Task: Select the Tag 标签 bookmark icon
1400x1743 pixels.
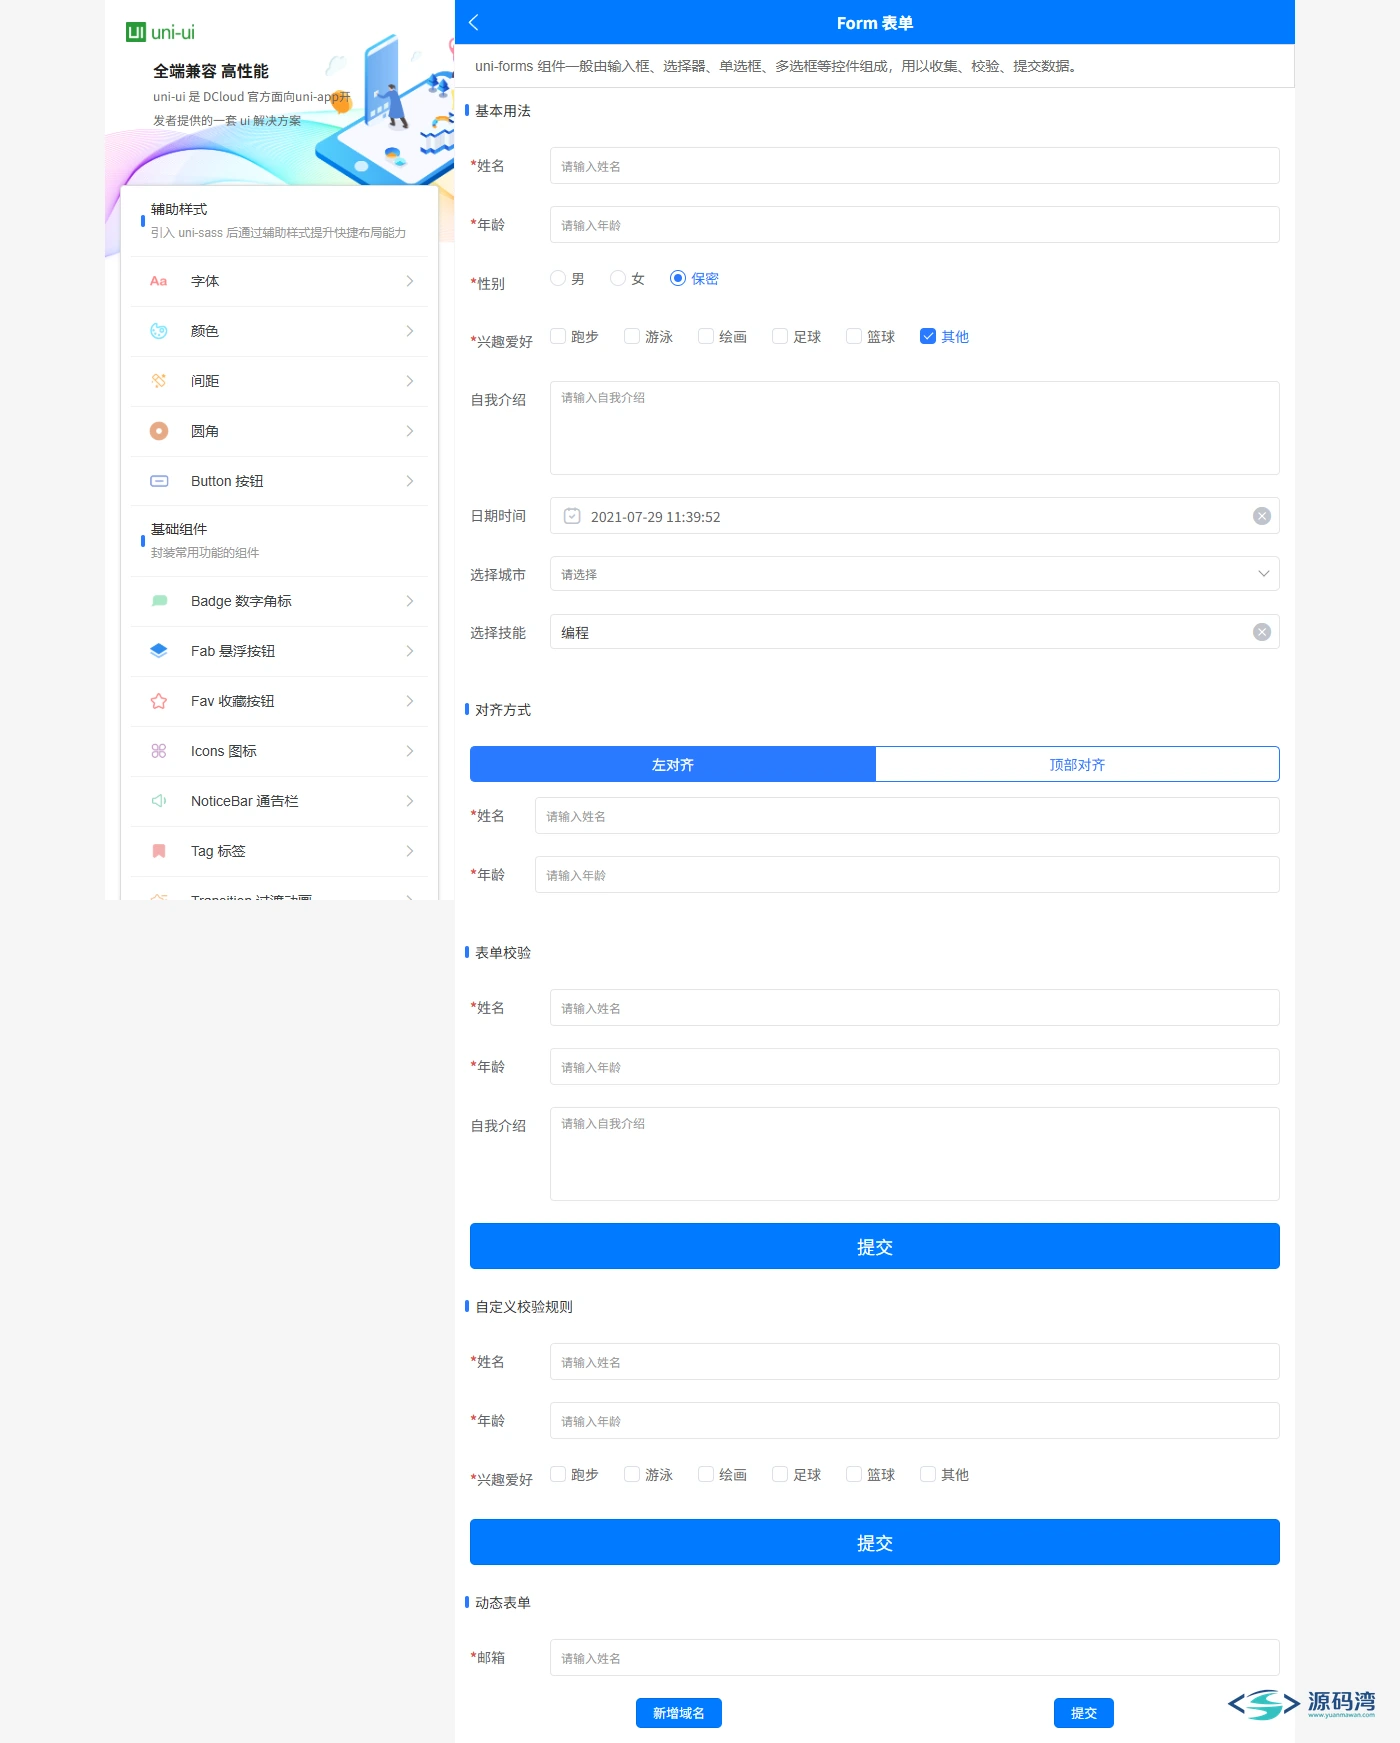Action: click(x=158, y=851)
